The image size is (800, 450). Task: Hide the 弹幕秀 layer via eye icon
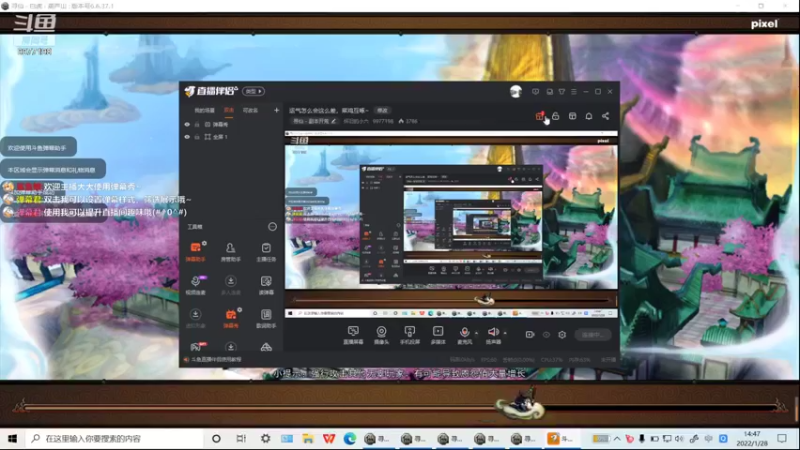pos(187,124)
